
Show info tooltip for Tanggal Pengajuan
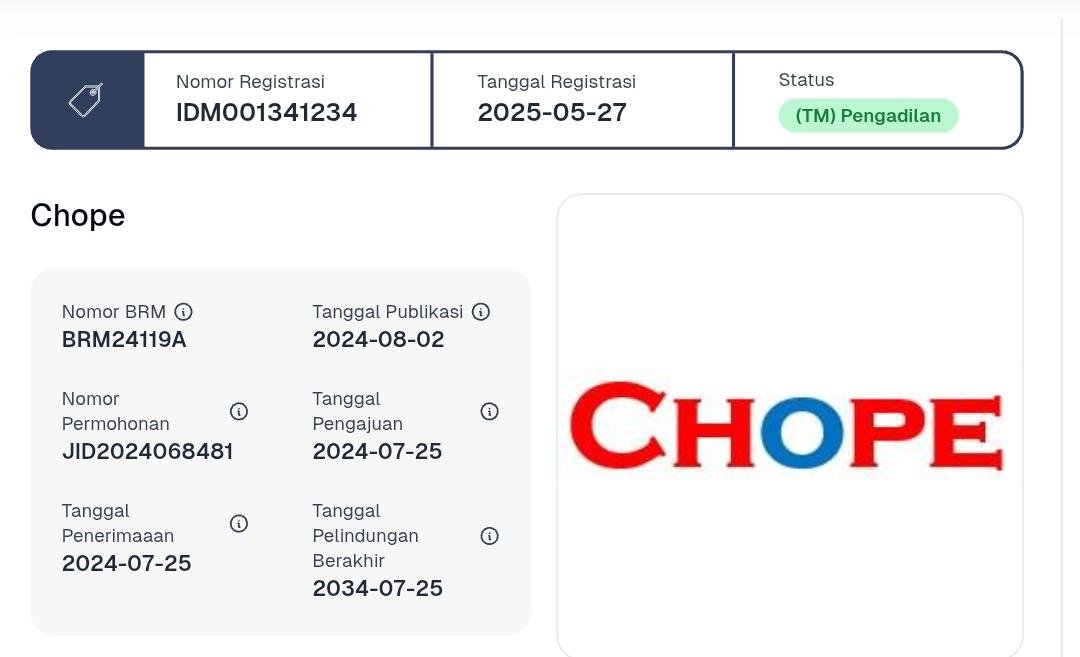pos(490,412)
